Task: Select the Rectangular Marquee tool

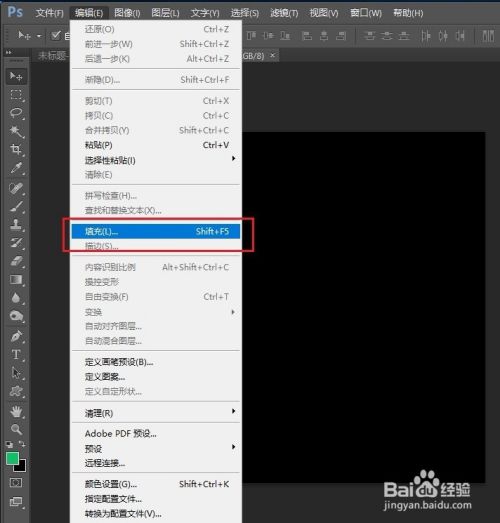Action: click(x=16, y=95)
